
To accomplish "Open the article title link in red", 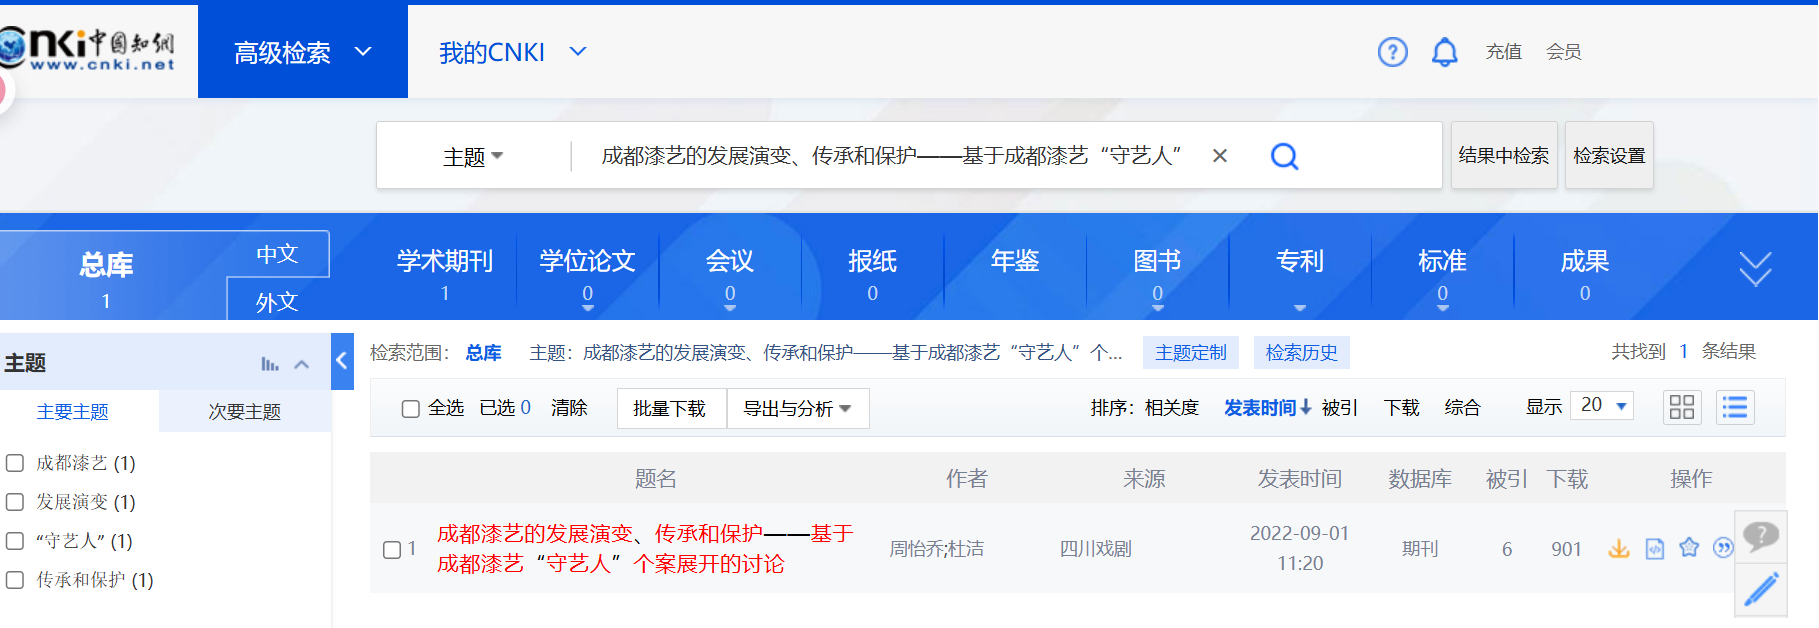I will 644,548.
